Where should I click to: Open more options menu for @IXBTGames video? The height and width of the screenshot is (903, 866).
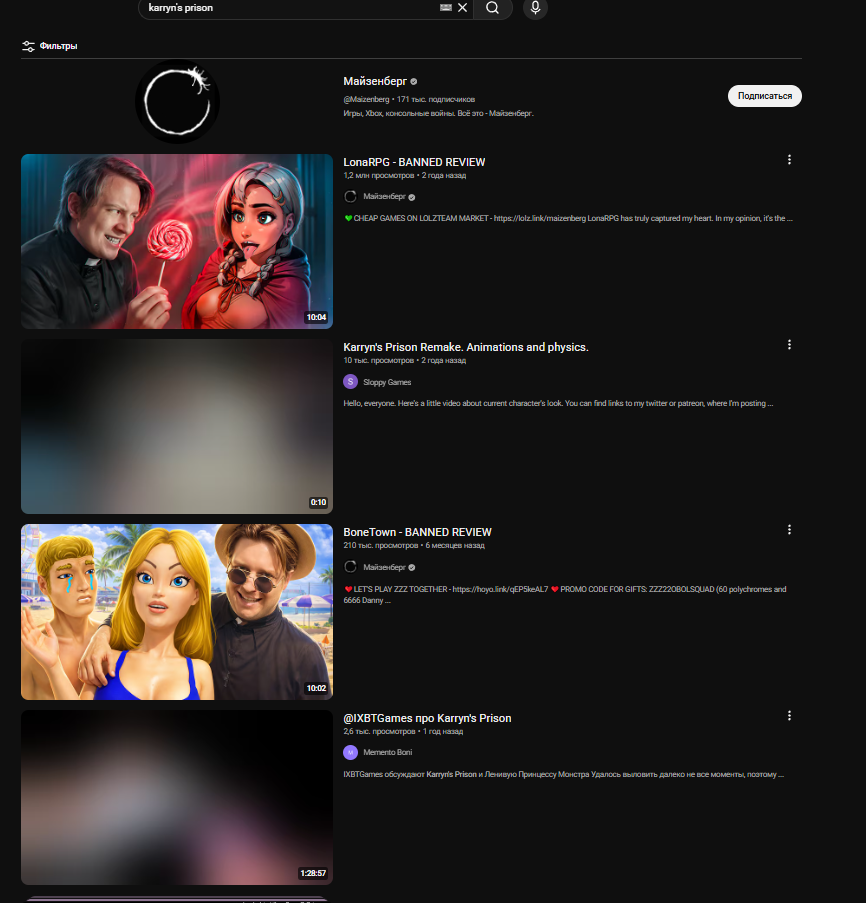click(x=789, y=716)
